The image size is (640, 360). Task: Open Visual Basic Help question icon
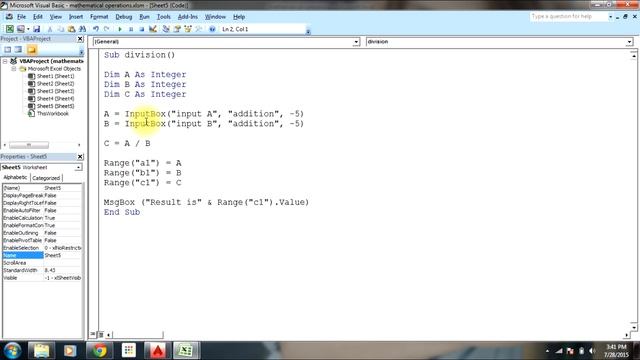pos(212,29)
